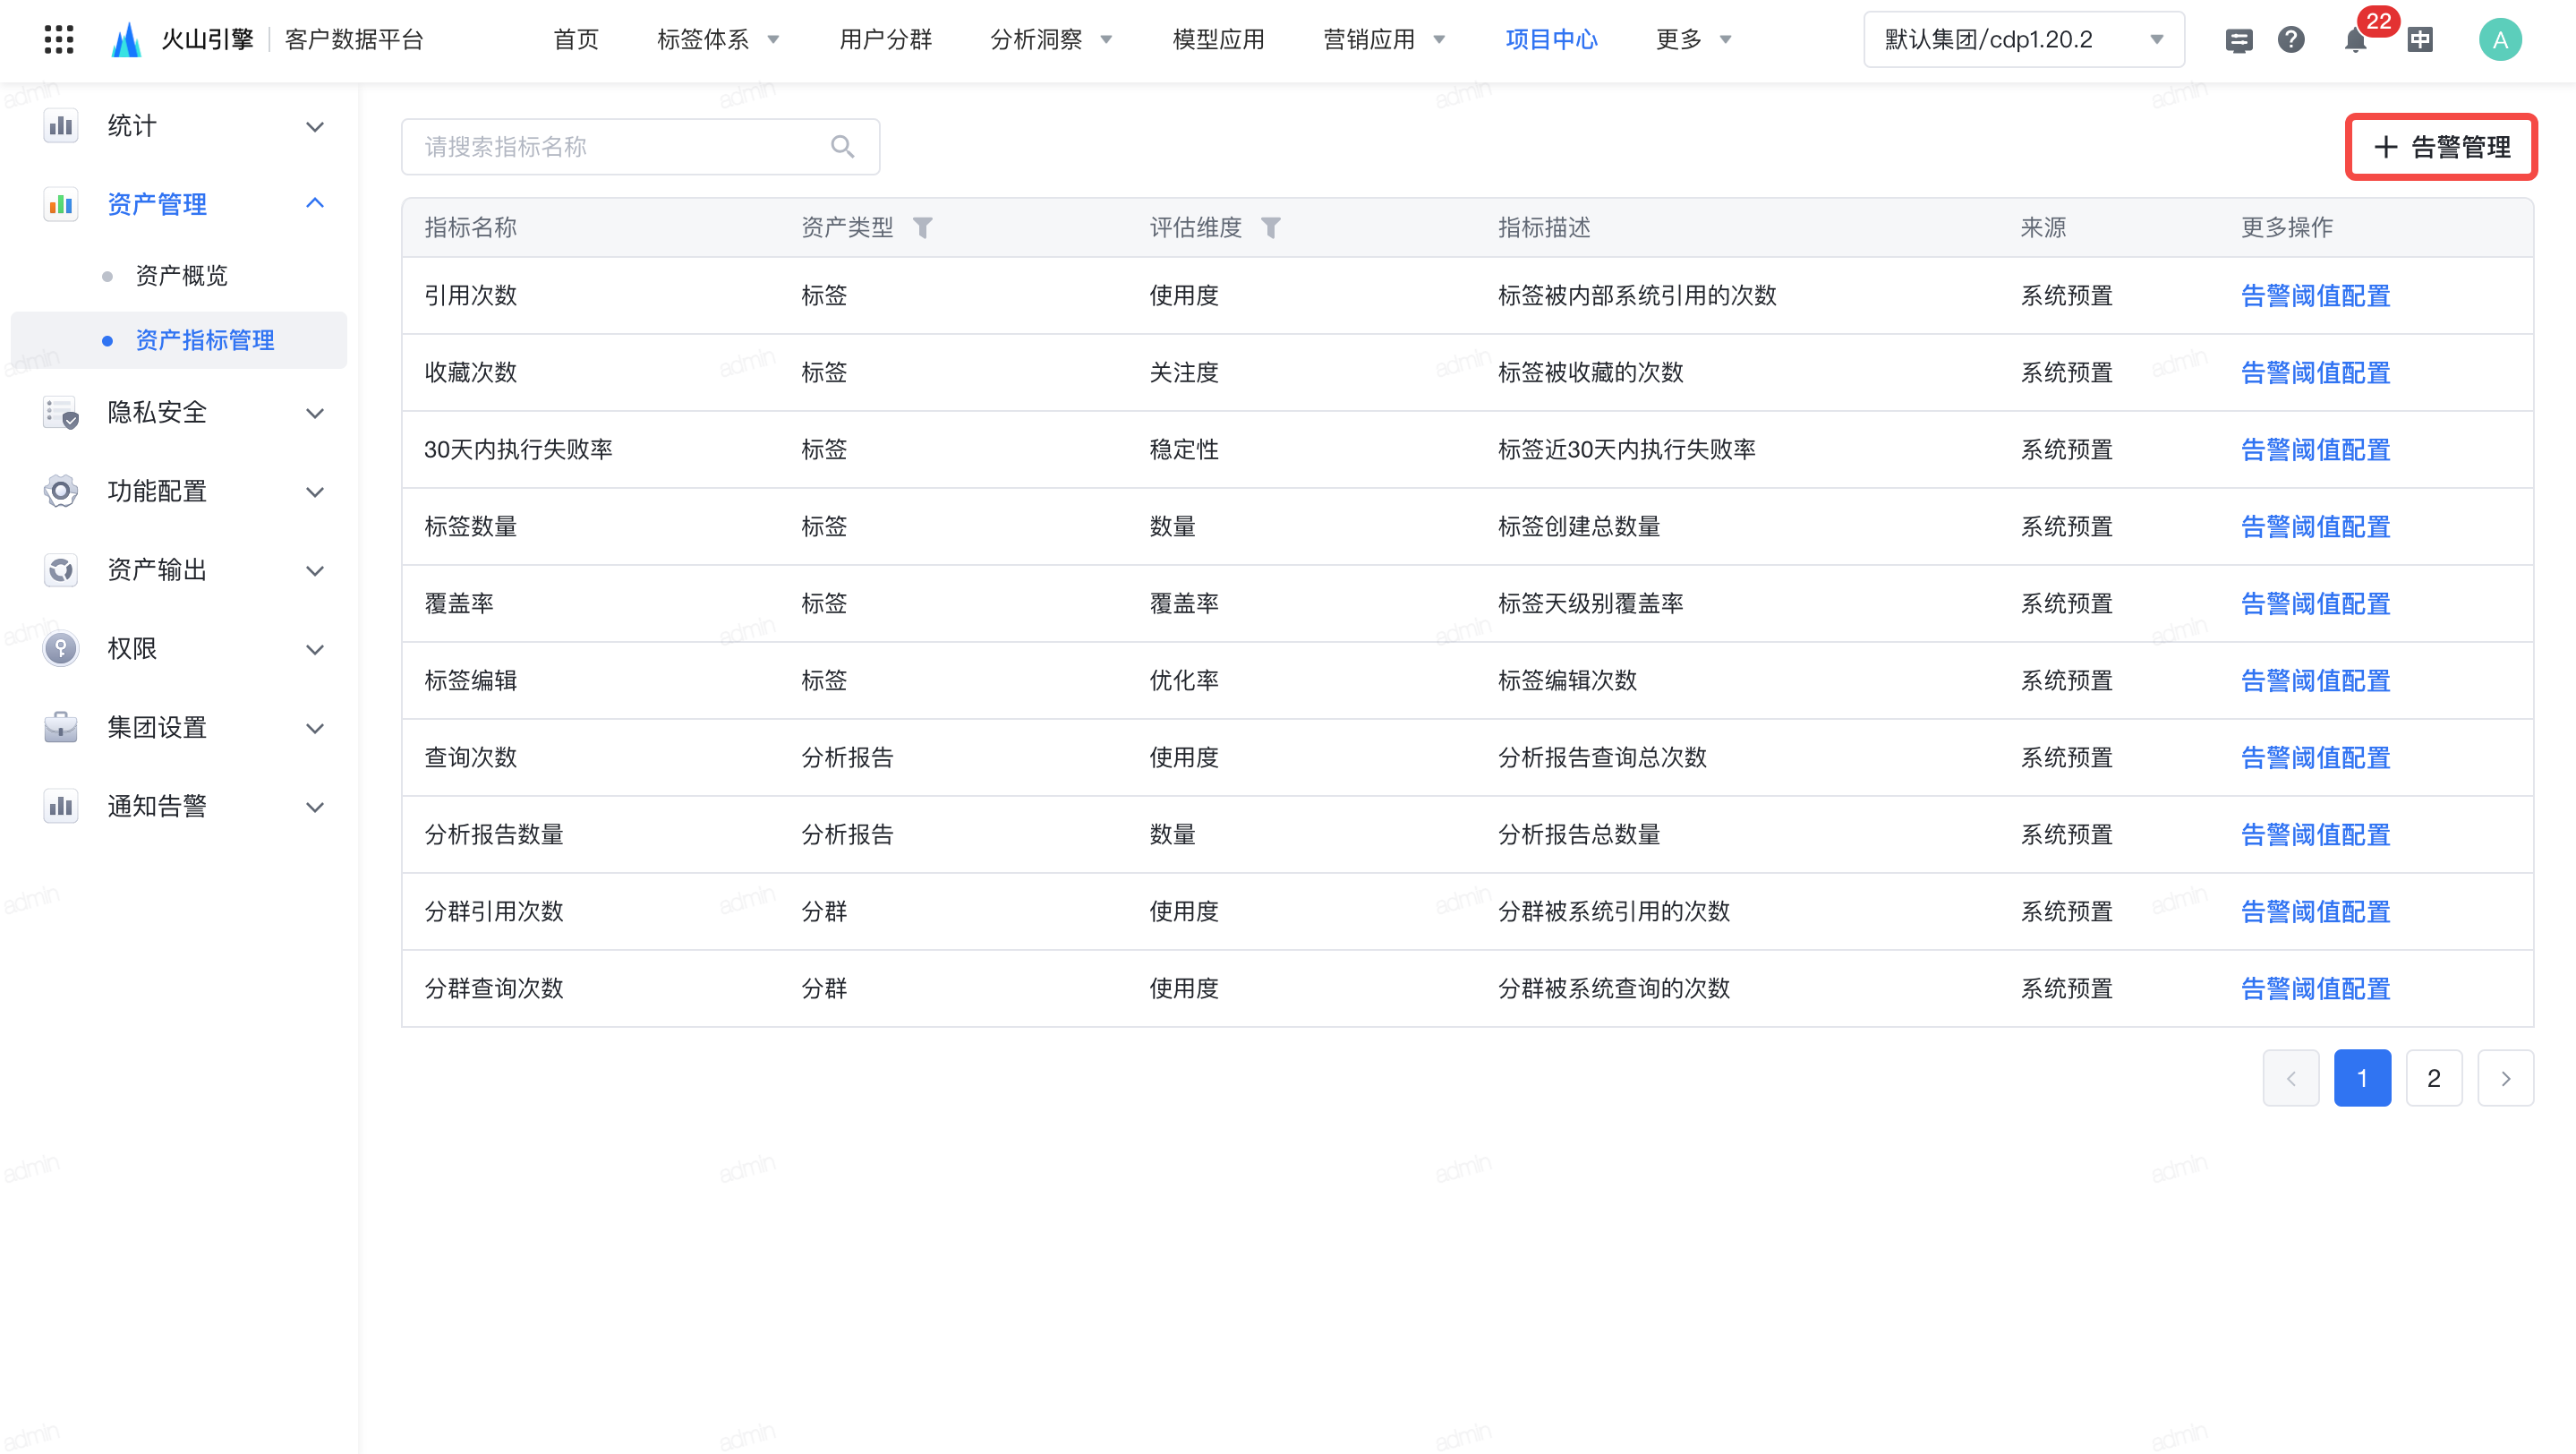Open the messages chat icon
The height and width of the screenshot is (1454, 2576).
(2239, 40)
